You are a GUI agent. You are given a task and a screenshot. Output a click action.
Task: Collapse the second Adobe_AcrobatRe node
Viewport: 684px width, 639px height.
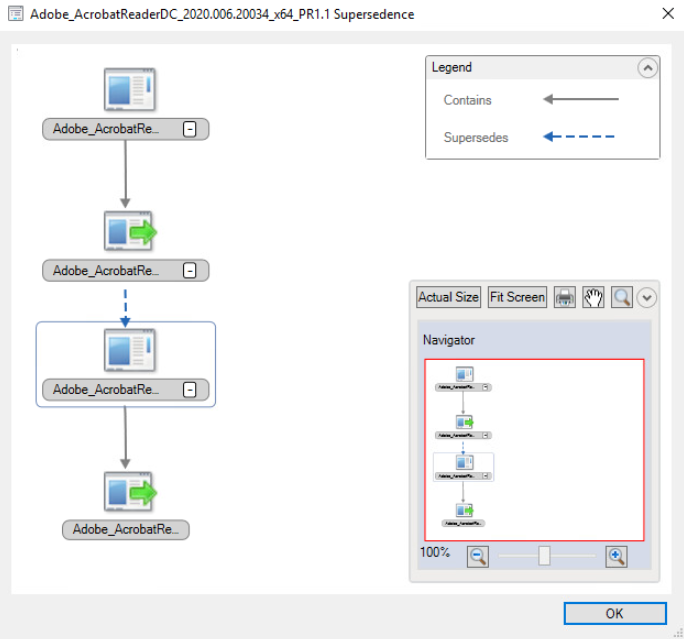pyautogui.click(x=189, y=271)
